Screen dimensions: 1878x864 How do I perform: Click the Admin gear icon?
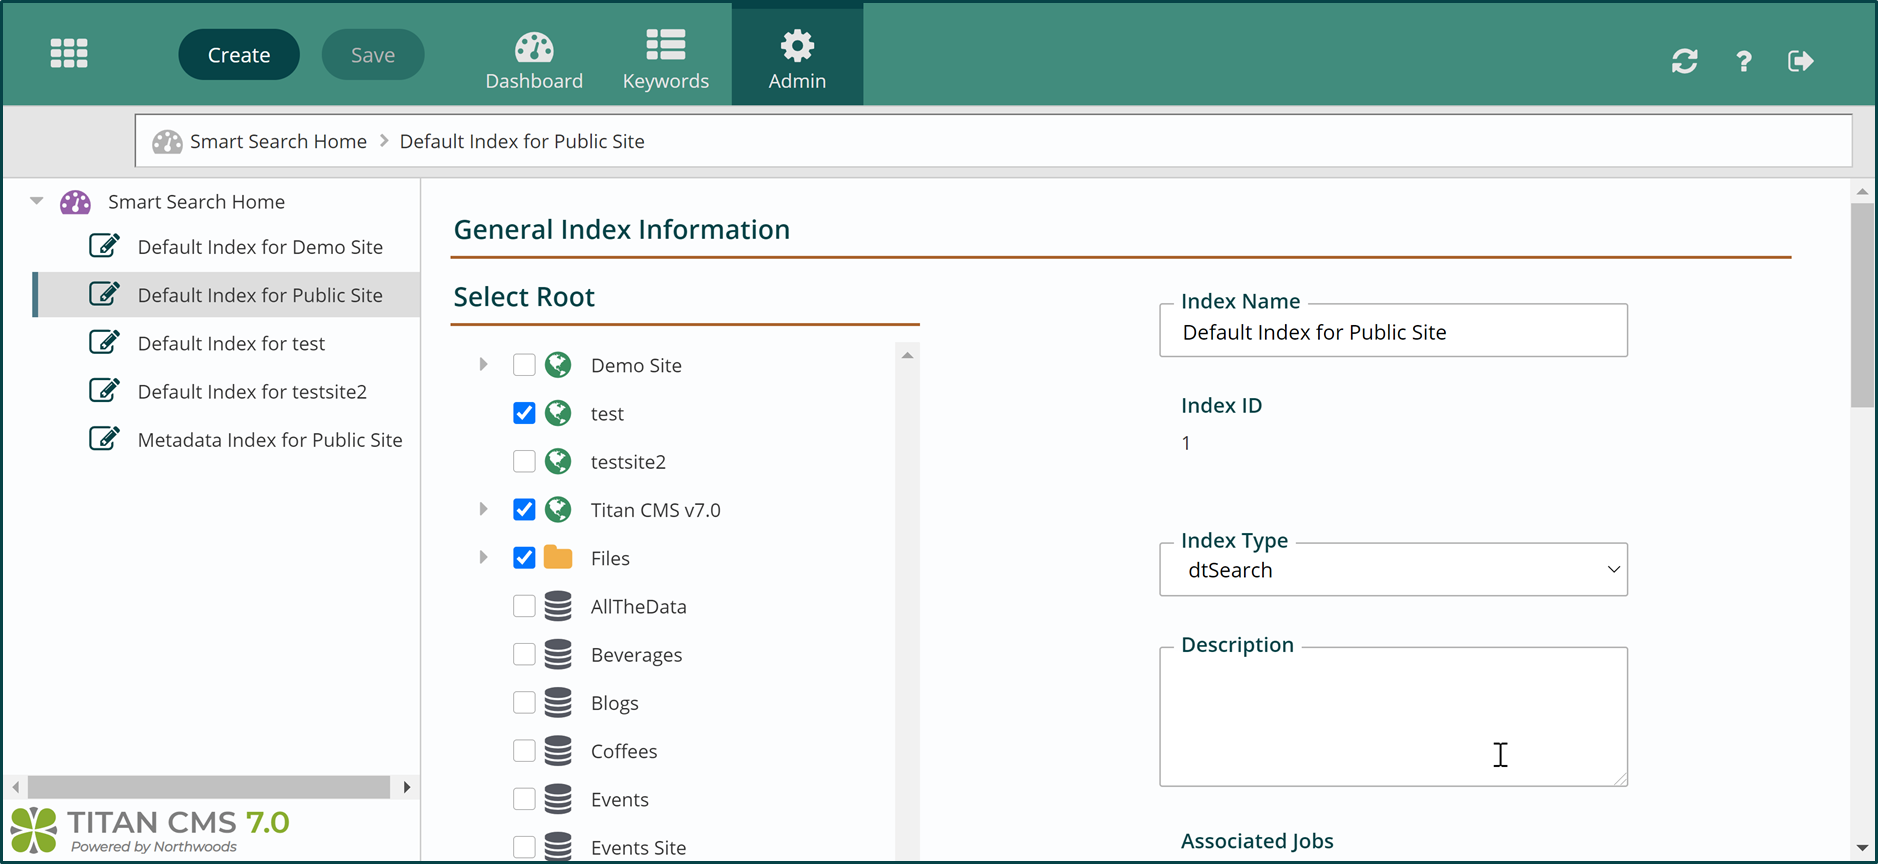tap(797, 45)
